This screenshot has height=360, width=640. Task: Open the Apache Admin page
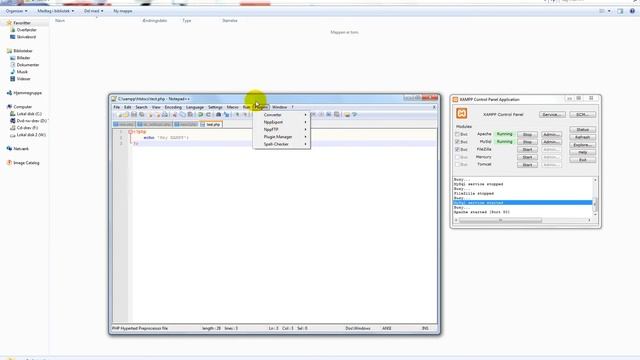(x=551, y=134)
